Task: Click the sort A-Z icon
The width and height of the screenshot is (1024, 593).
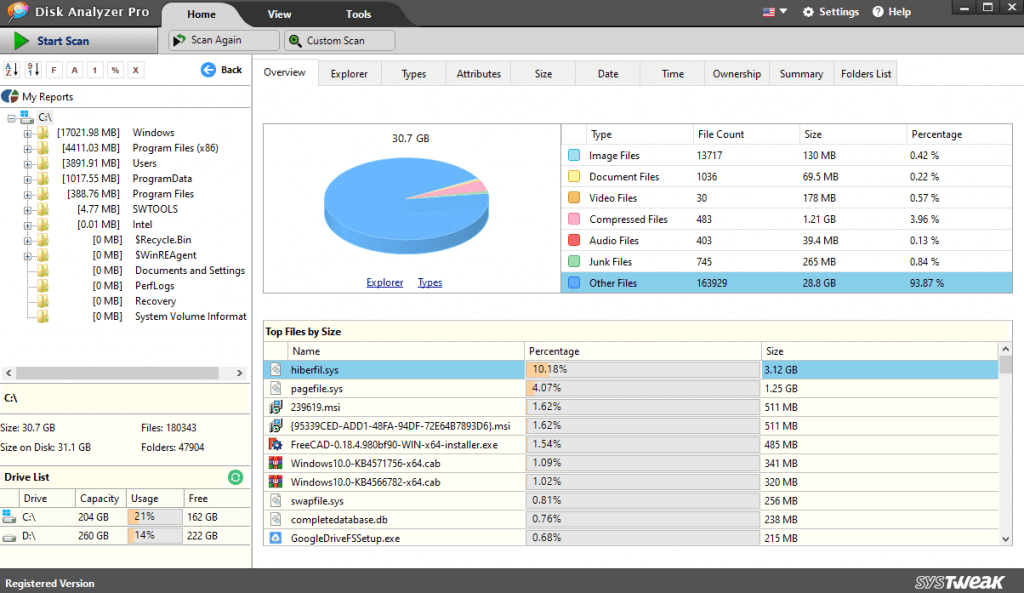Action: 12,70
